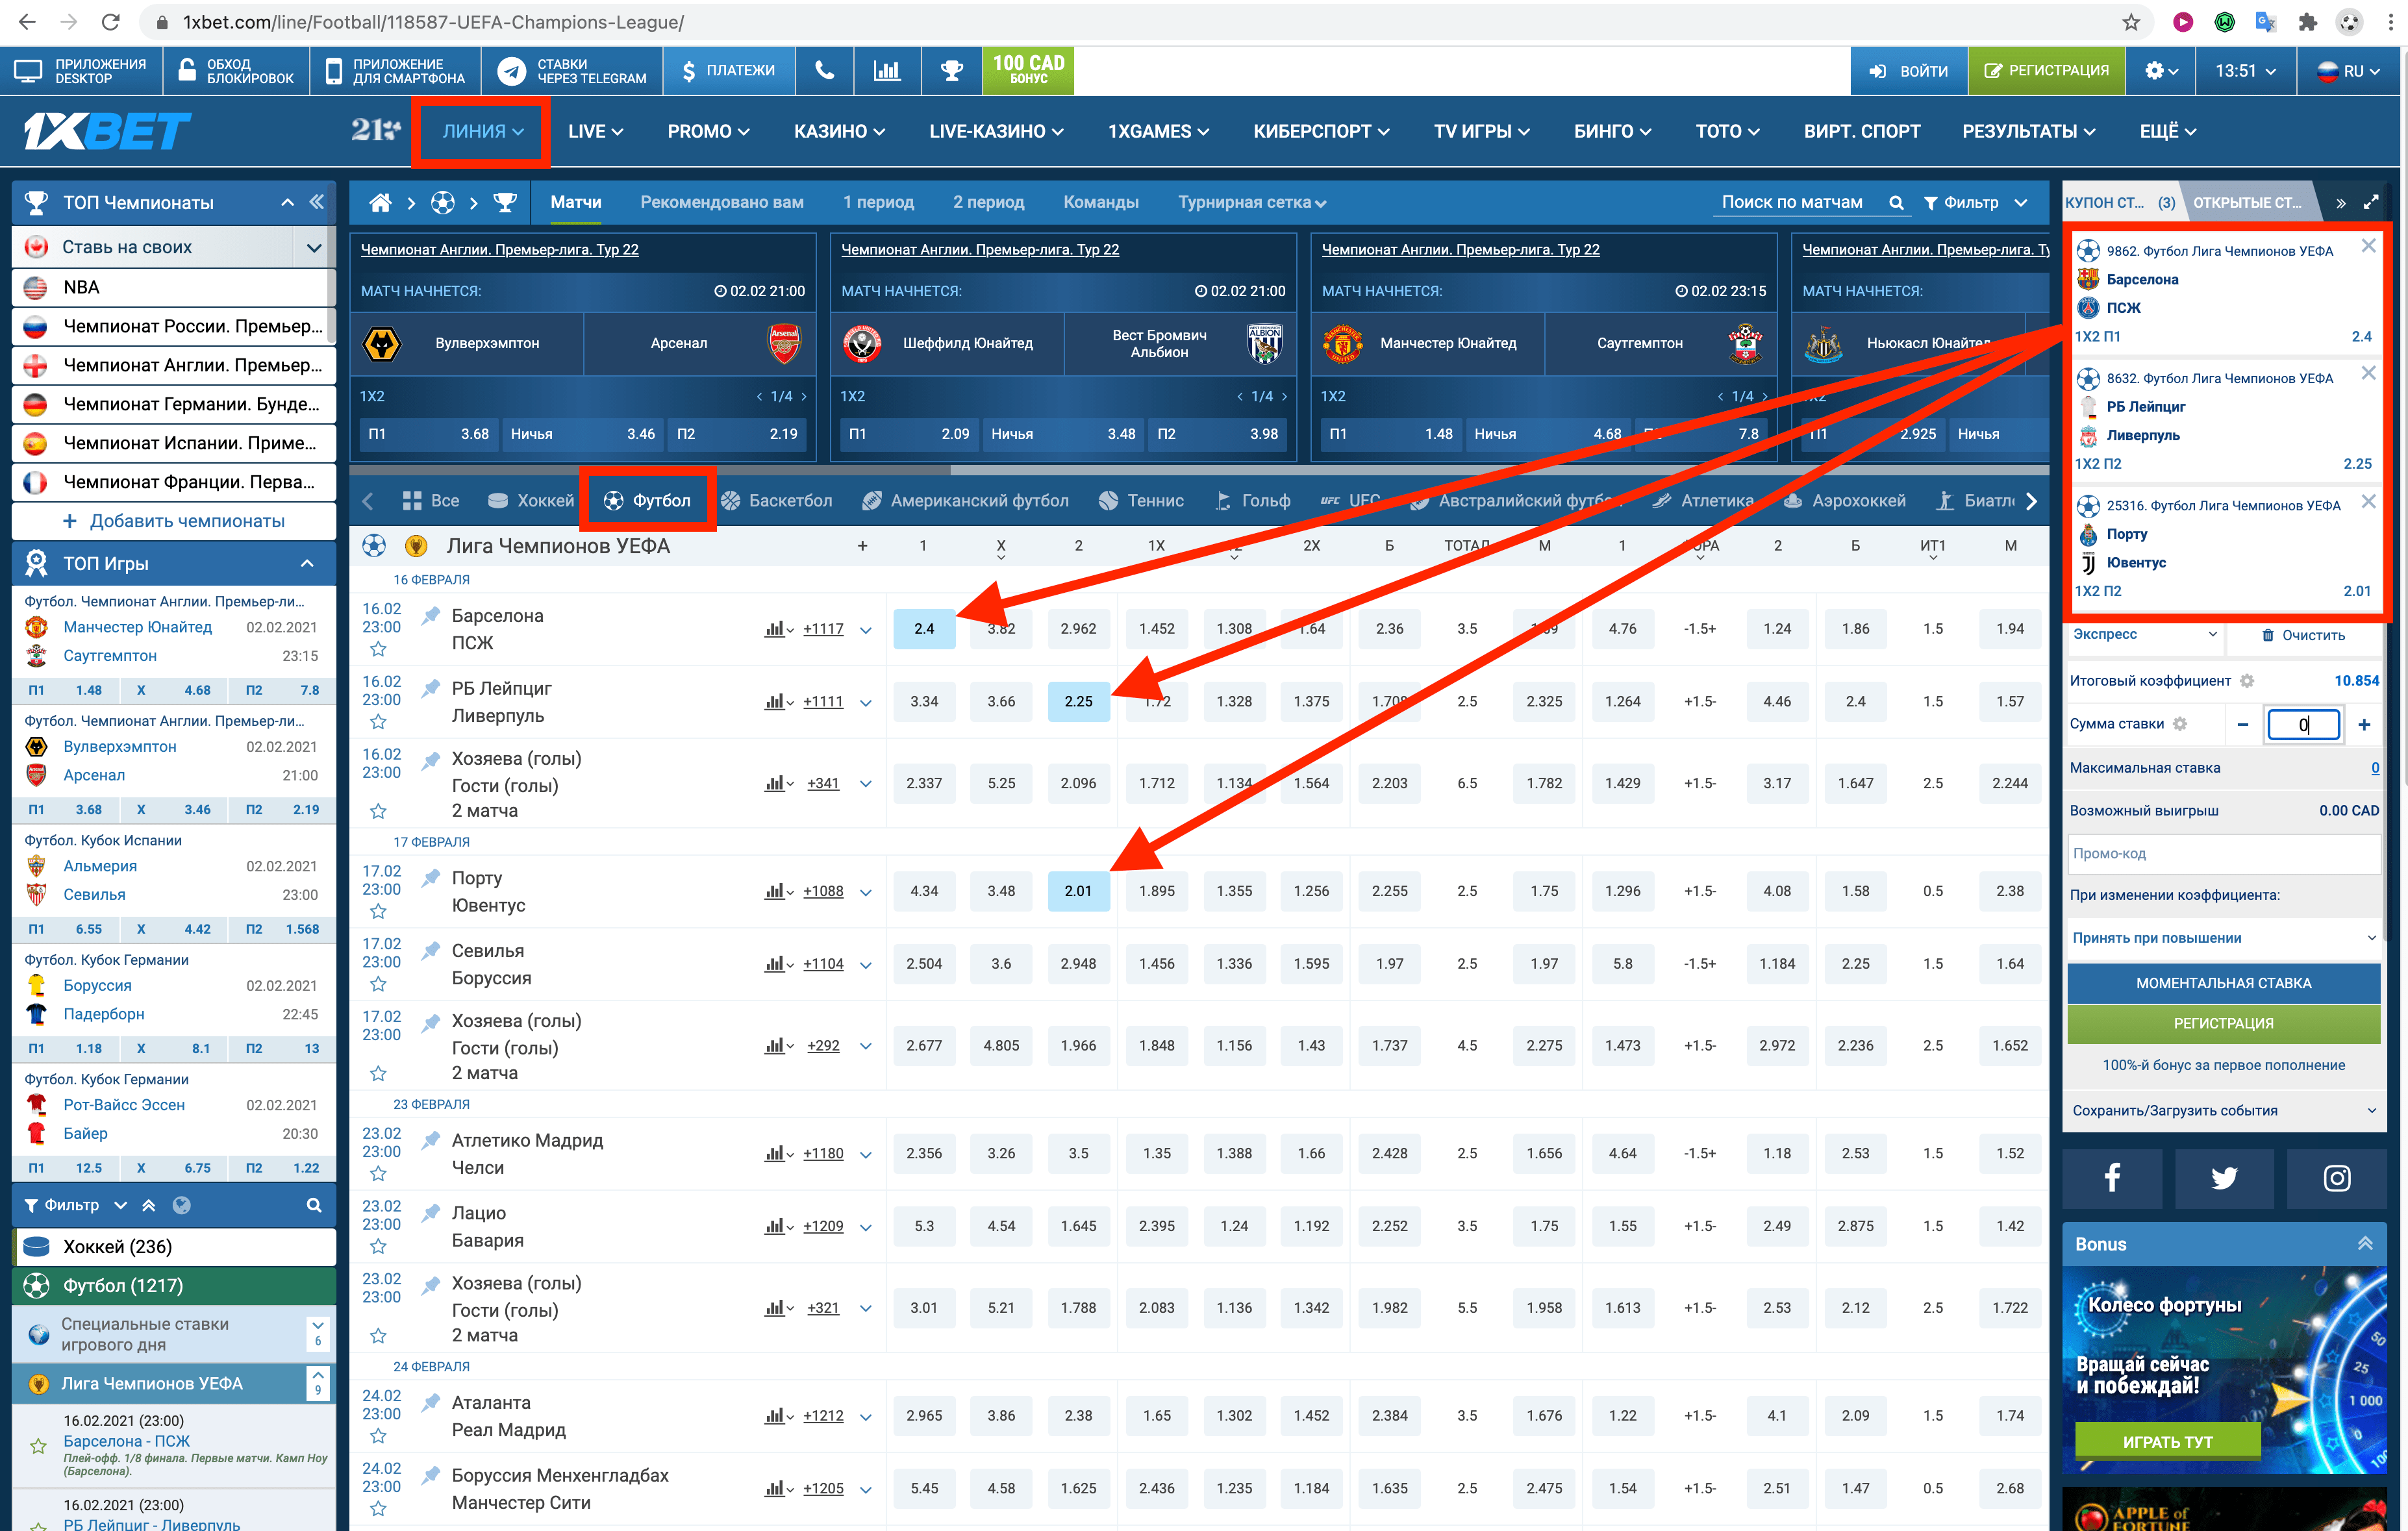Switch to the 1 период tab
Image resolution: width=2408 pixels, height=1531 pixels.
point(878,202)
